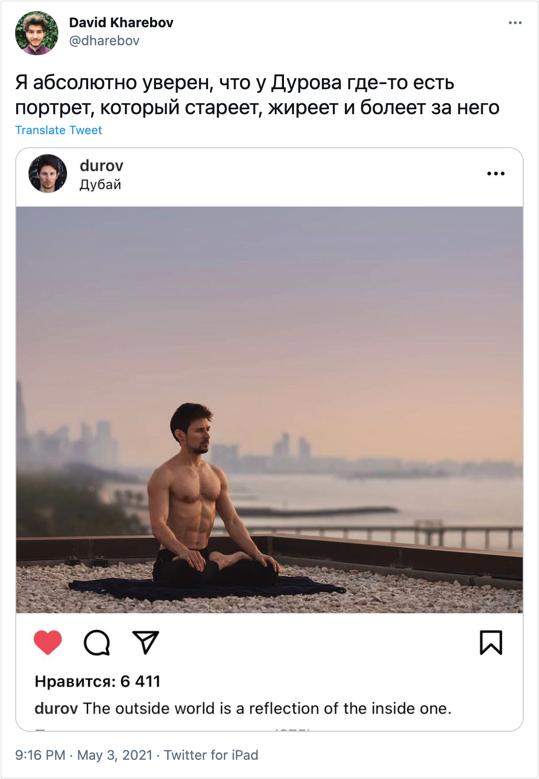This screenshot has height=779, width=539.
Task: Click the Translate Tweet link
Action: coord(59,130)
